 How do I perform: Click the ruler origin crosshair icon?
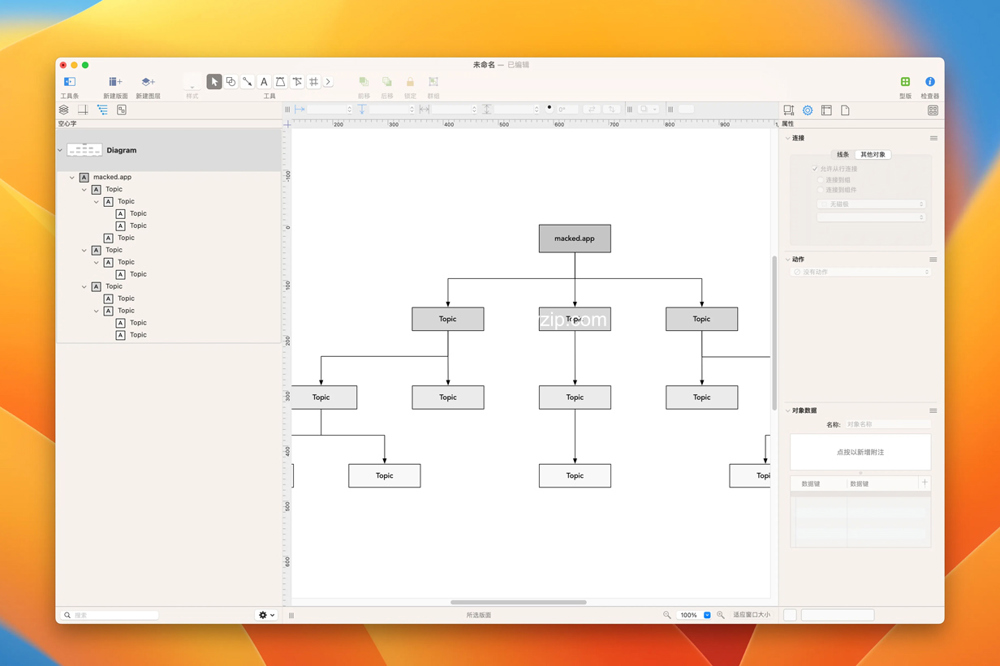[288, 124]
